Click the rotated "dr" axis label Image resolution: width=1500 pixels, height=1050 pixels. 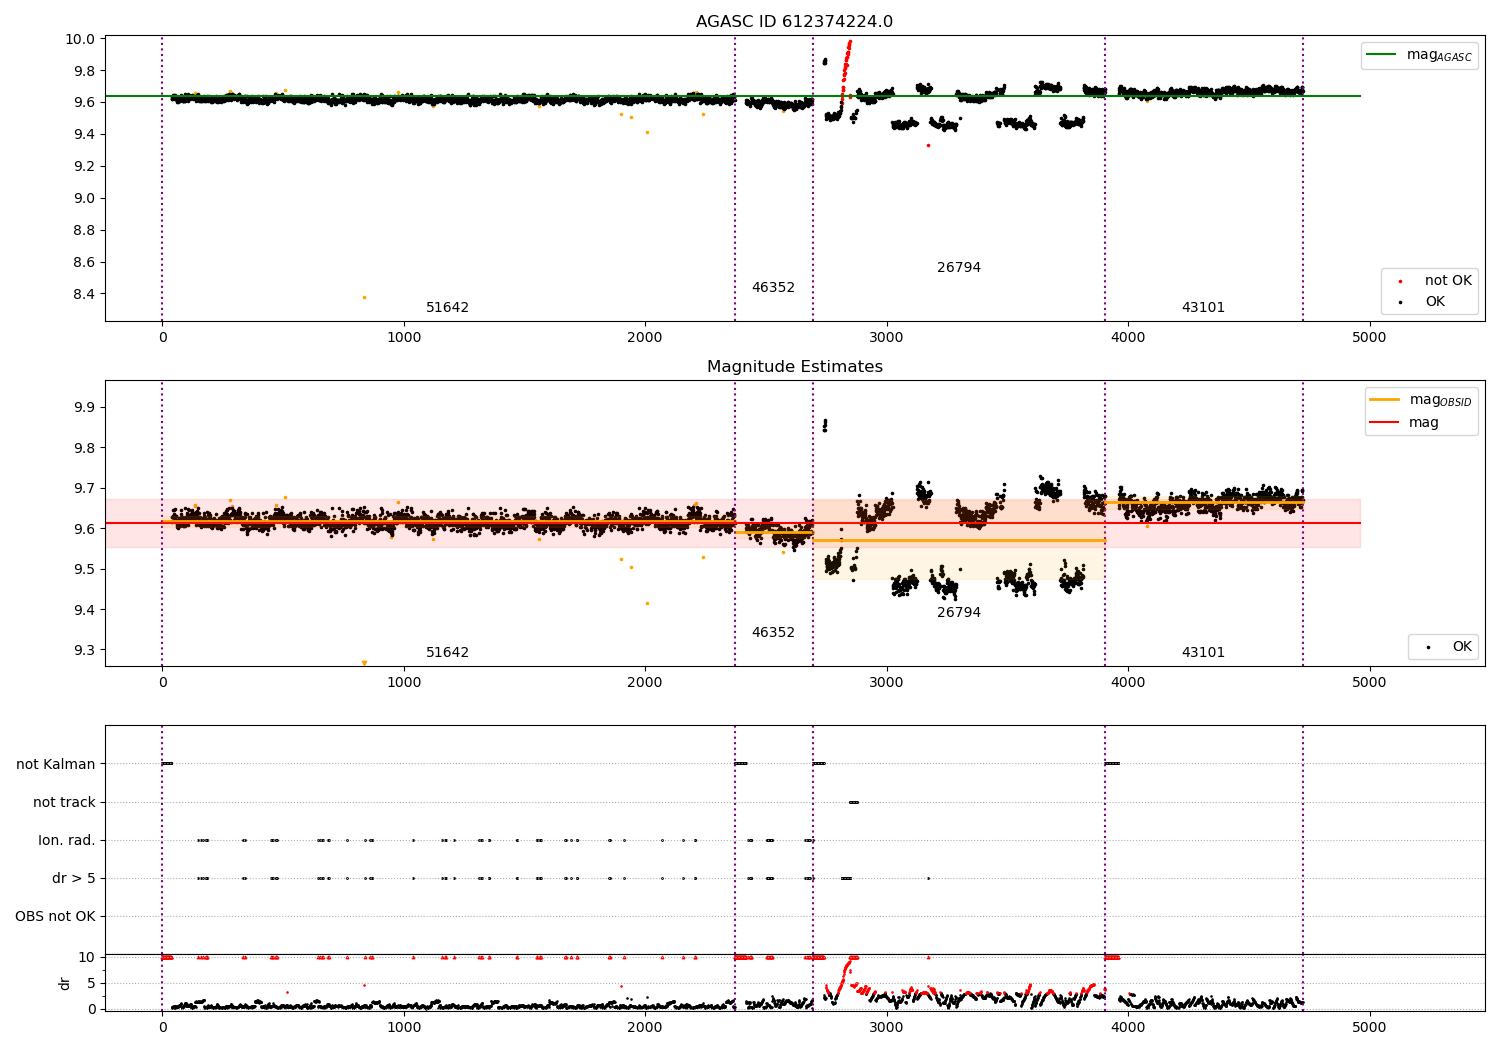(65, 983)
